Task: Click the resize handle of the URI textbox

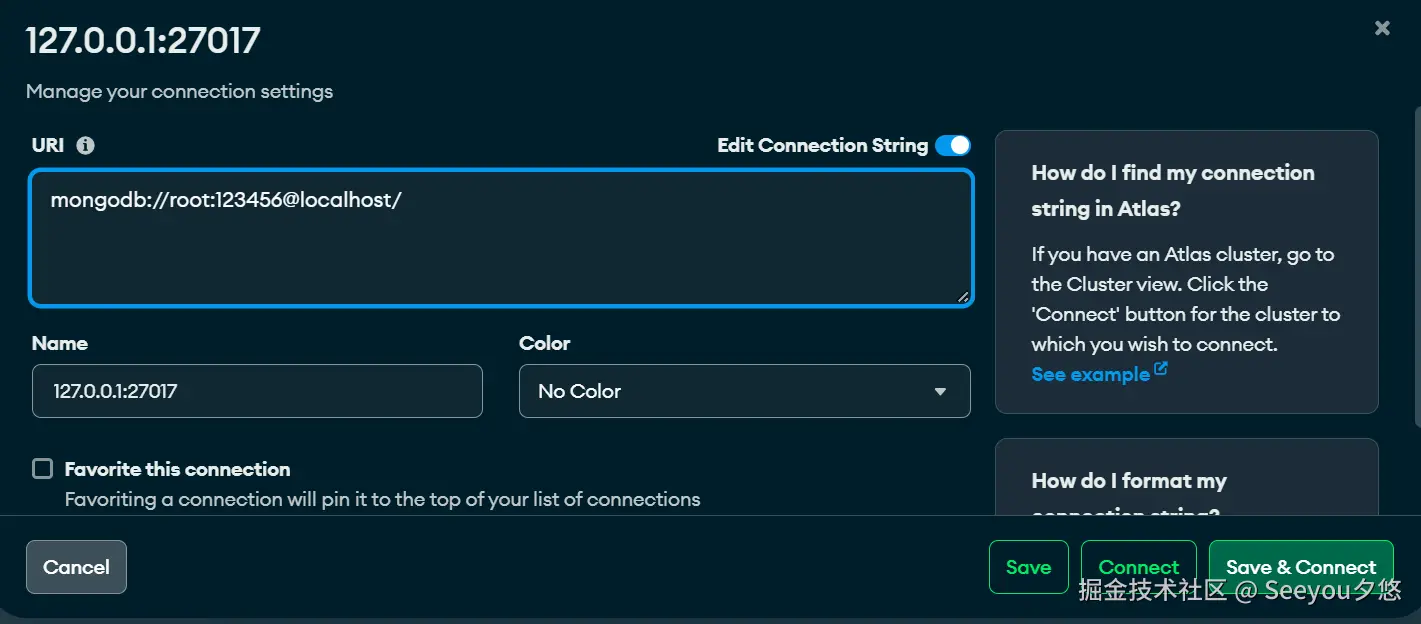Action: point(962,295)
